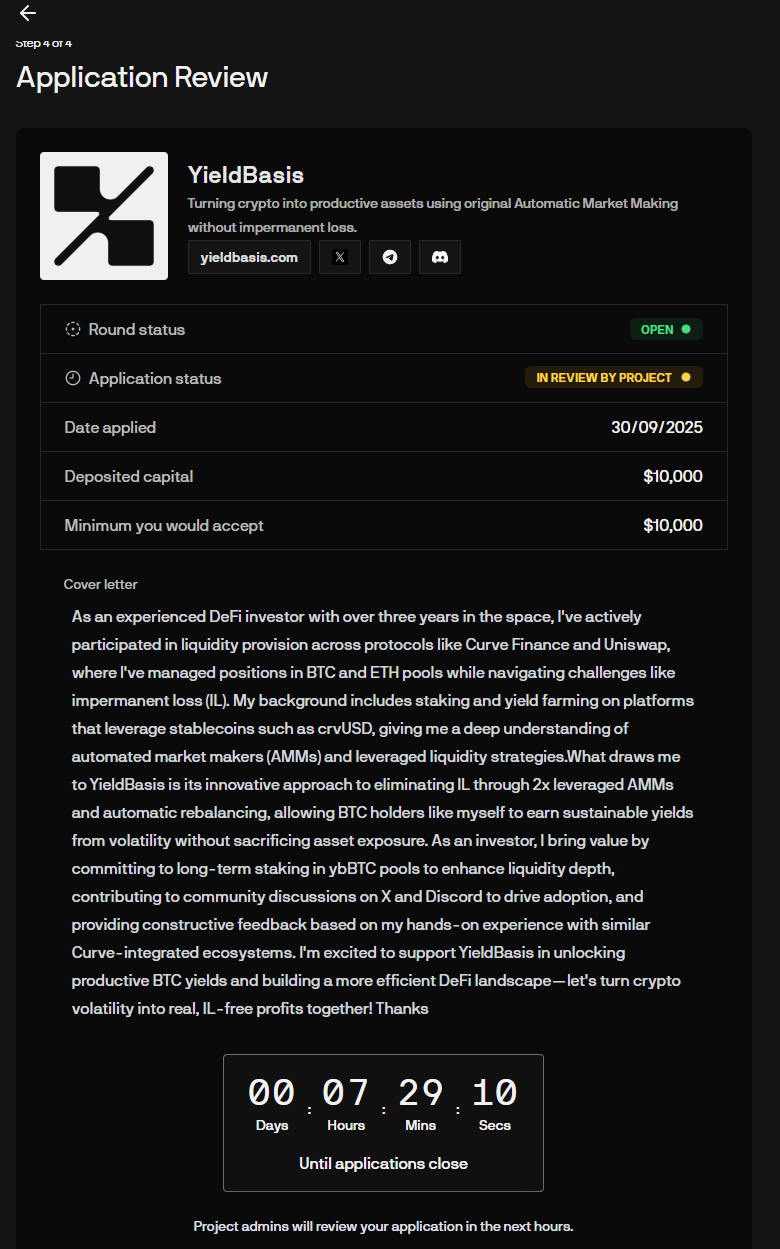Visit the yieldbasis.com website link
Image resolution: width=780 pixels, height=1249 pixels.
pos(249,257)
